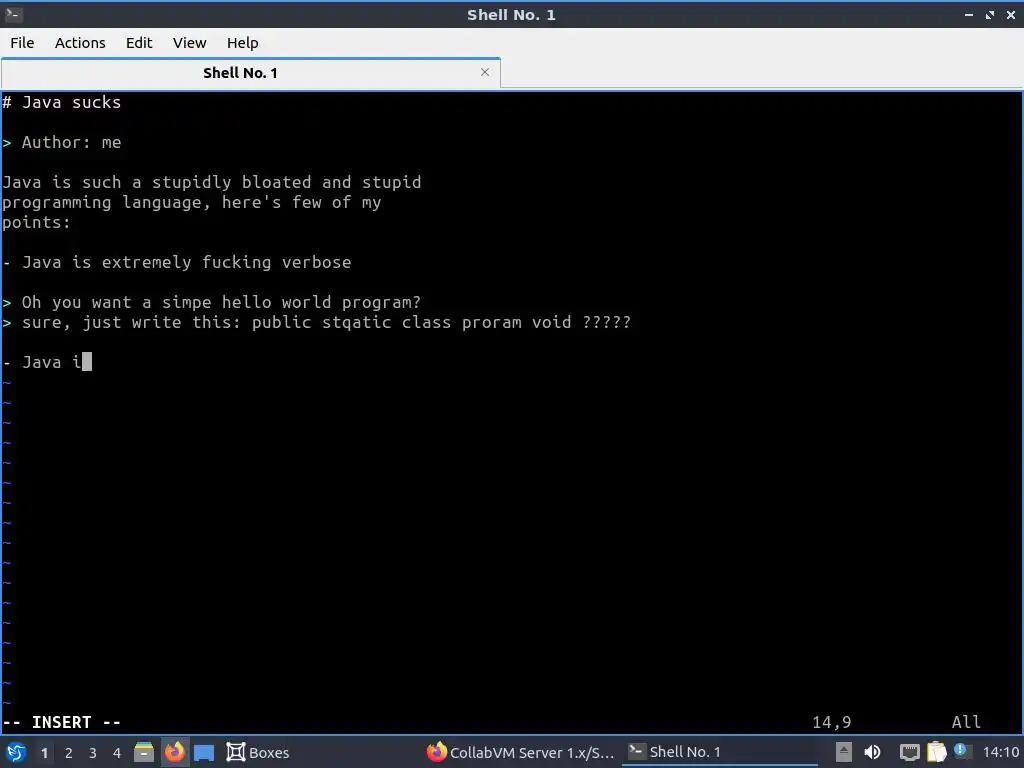Click the blue show desktop icon
The image size is (1024, 768).
[x=204, y=753]
